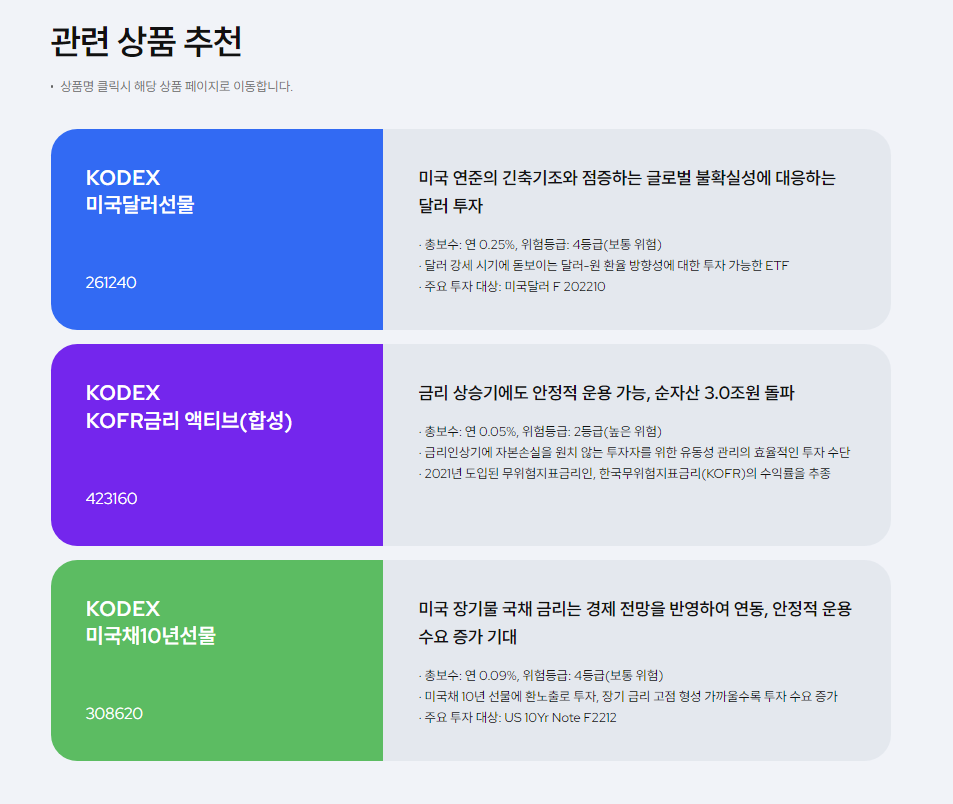Image resolution: width=953 pixels, height=804 pixels.
Task: Open the KODEX 미국채10년선물 product link
Action: 151,622
